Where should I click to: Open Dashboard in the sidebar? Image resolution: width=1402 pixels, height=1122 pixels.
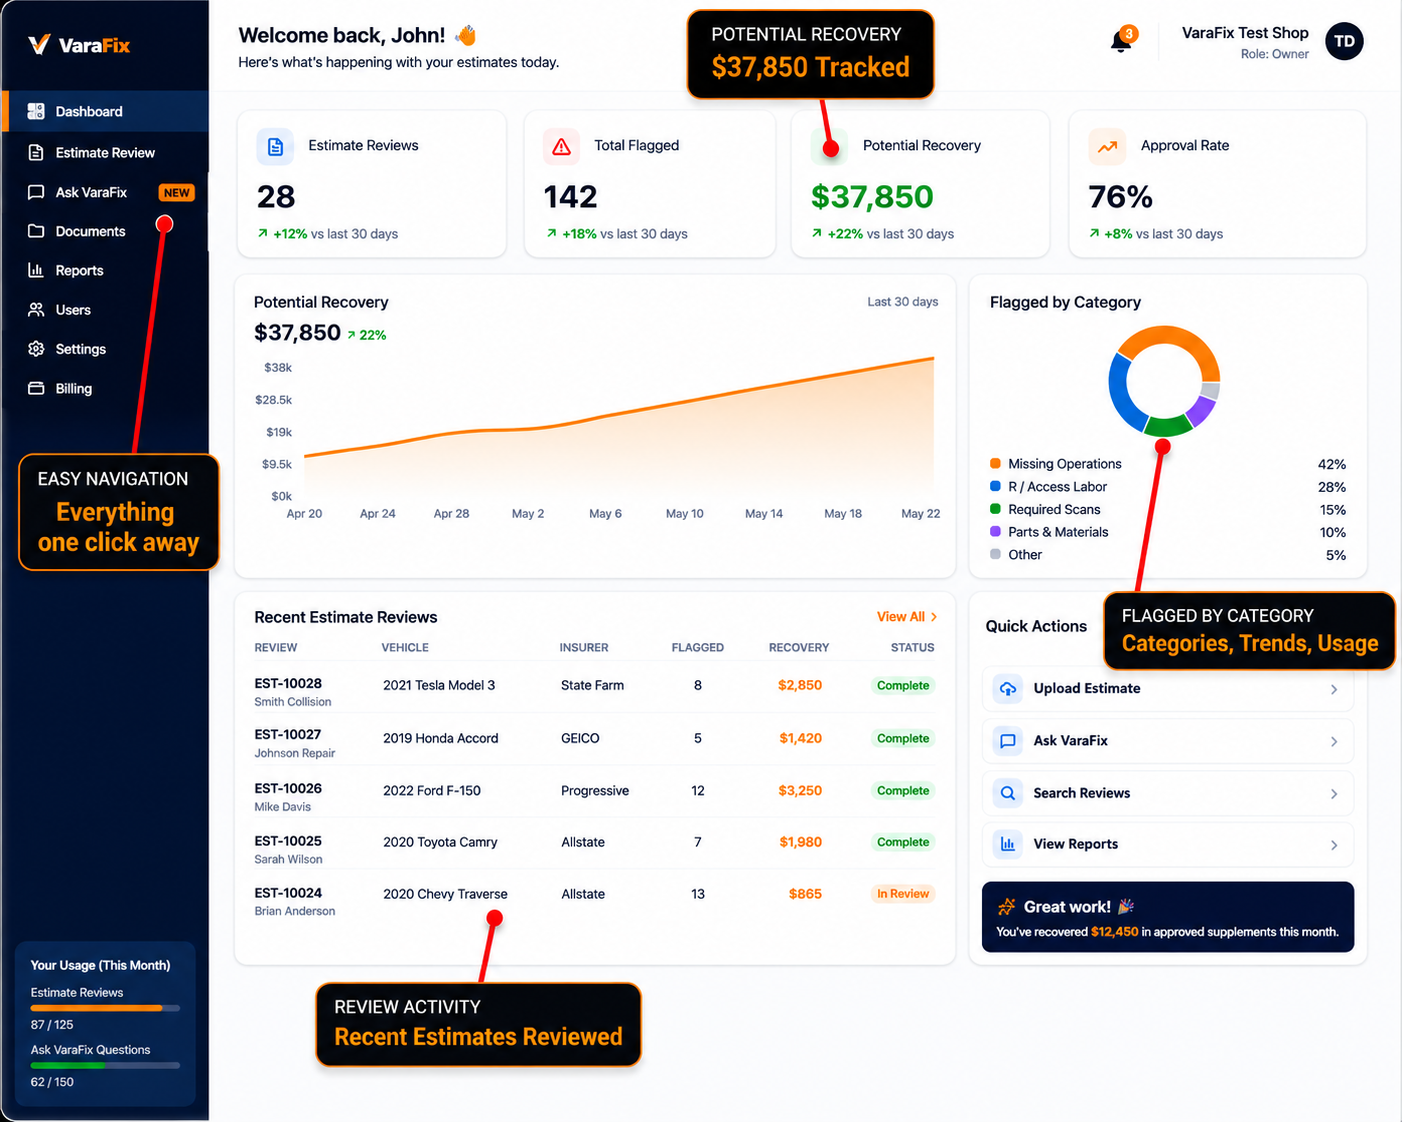tap(105, 111)
